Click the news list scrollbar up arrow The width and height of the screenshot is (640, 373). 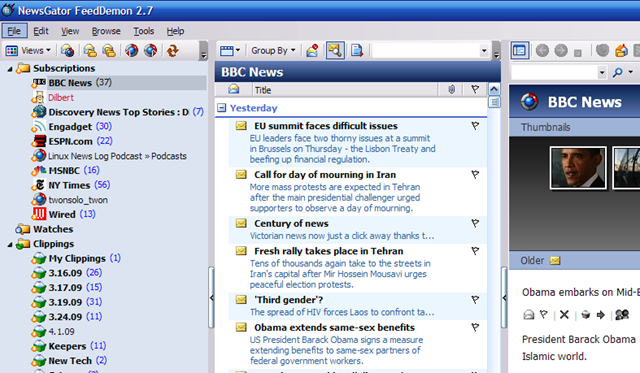point(494,89)
